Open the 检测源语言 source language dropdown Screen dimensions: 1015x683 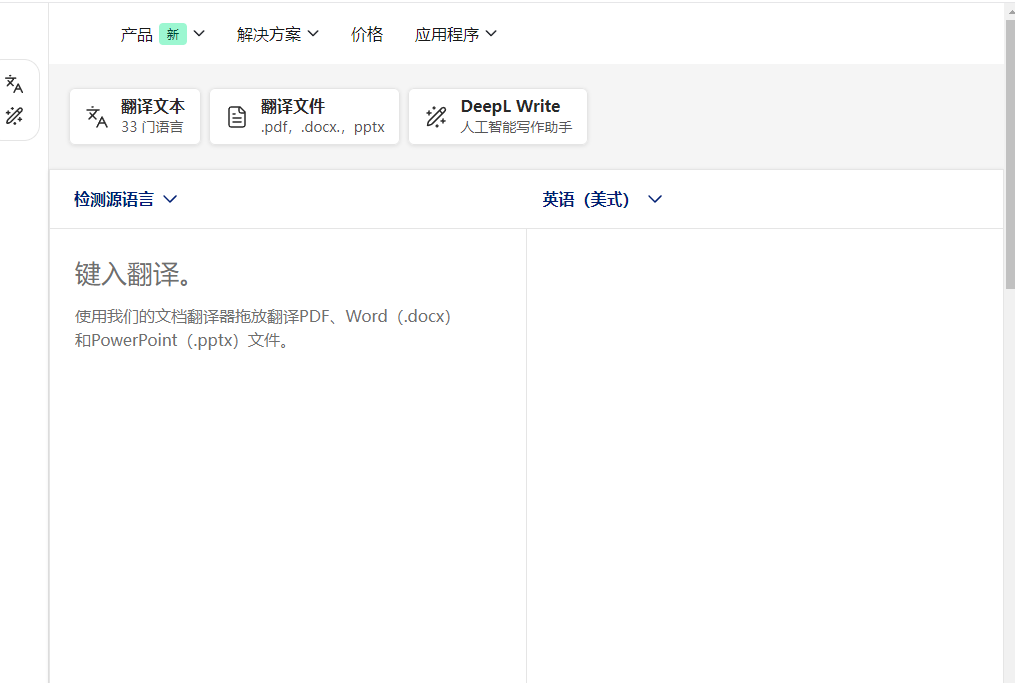coord(126,199)
